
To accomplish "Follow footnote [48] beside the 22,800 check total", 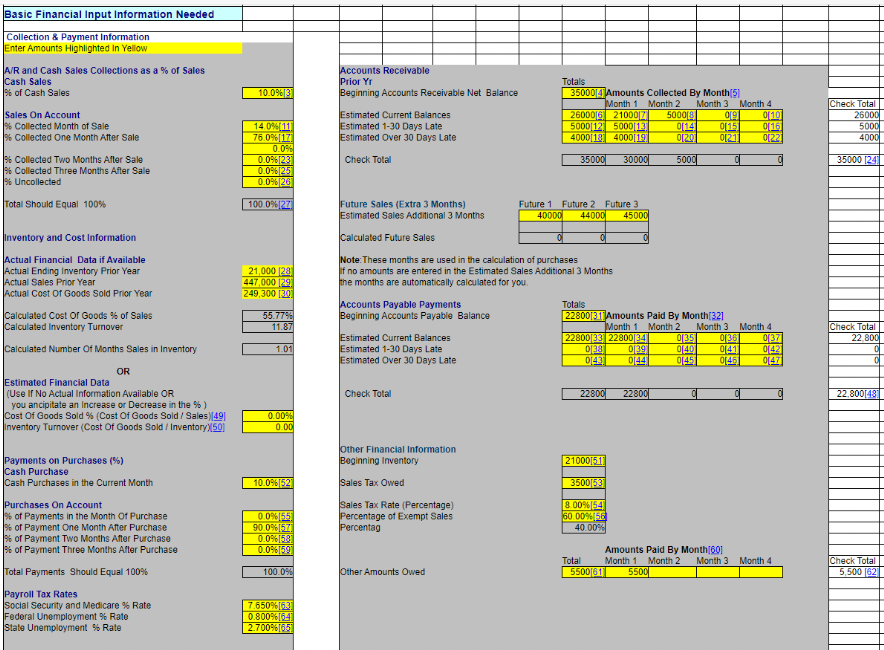I will coord(872,394).
